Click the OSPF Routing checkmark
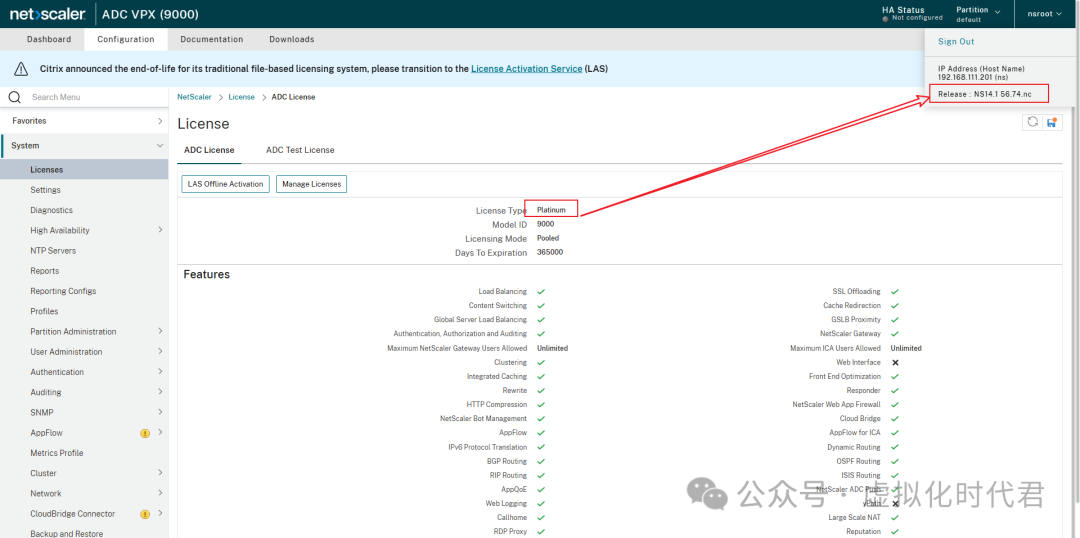 point(895,462)
